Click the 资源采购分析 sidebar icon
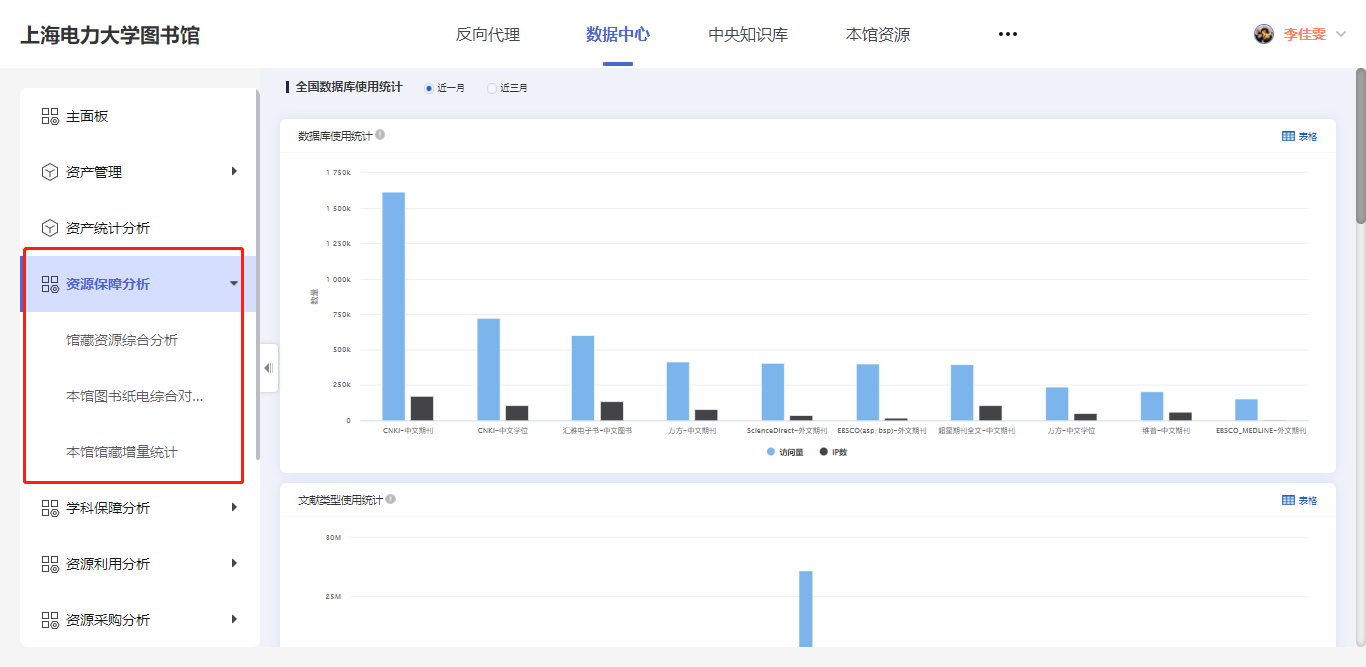1366x667 pixels. pyautogui.click(x=50, y=620)
